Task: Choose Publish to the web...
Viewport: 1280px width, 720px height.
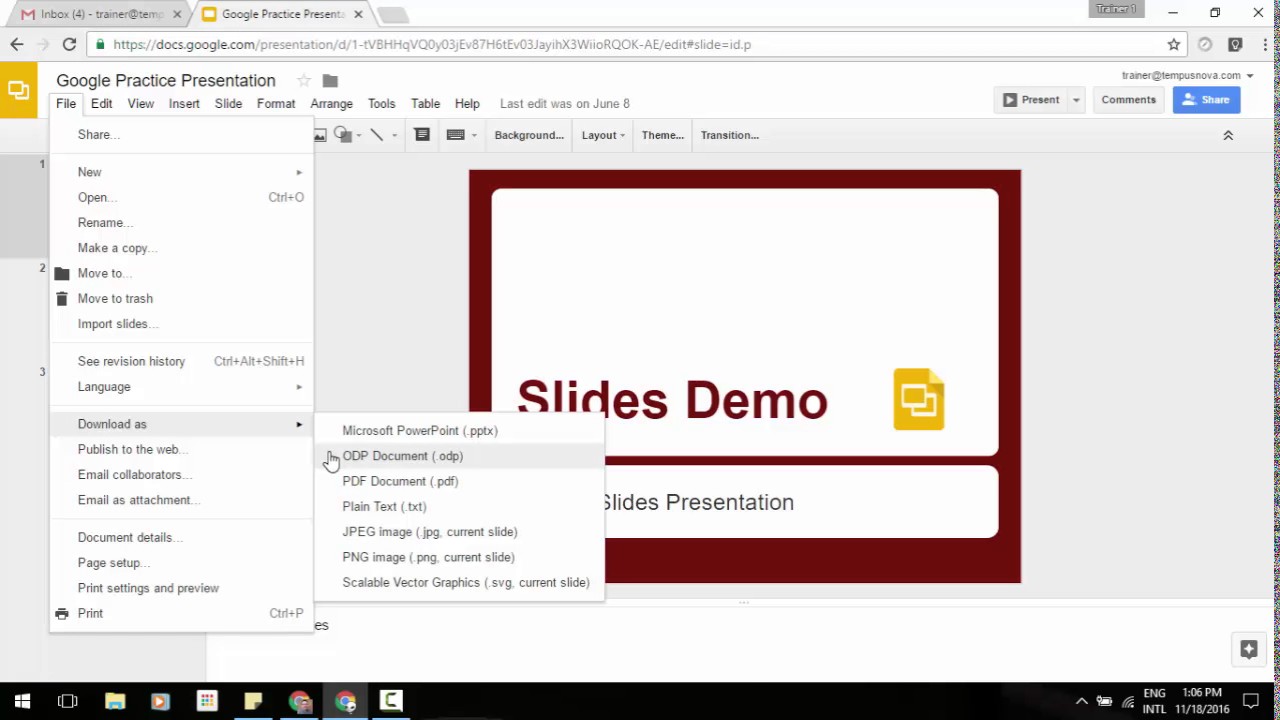Action: tap(180, 450)
